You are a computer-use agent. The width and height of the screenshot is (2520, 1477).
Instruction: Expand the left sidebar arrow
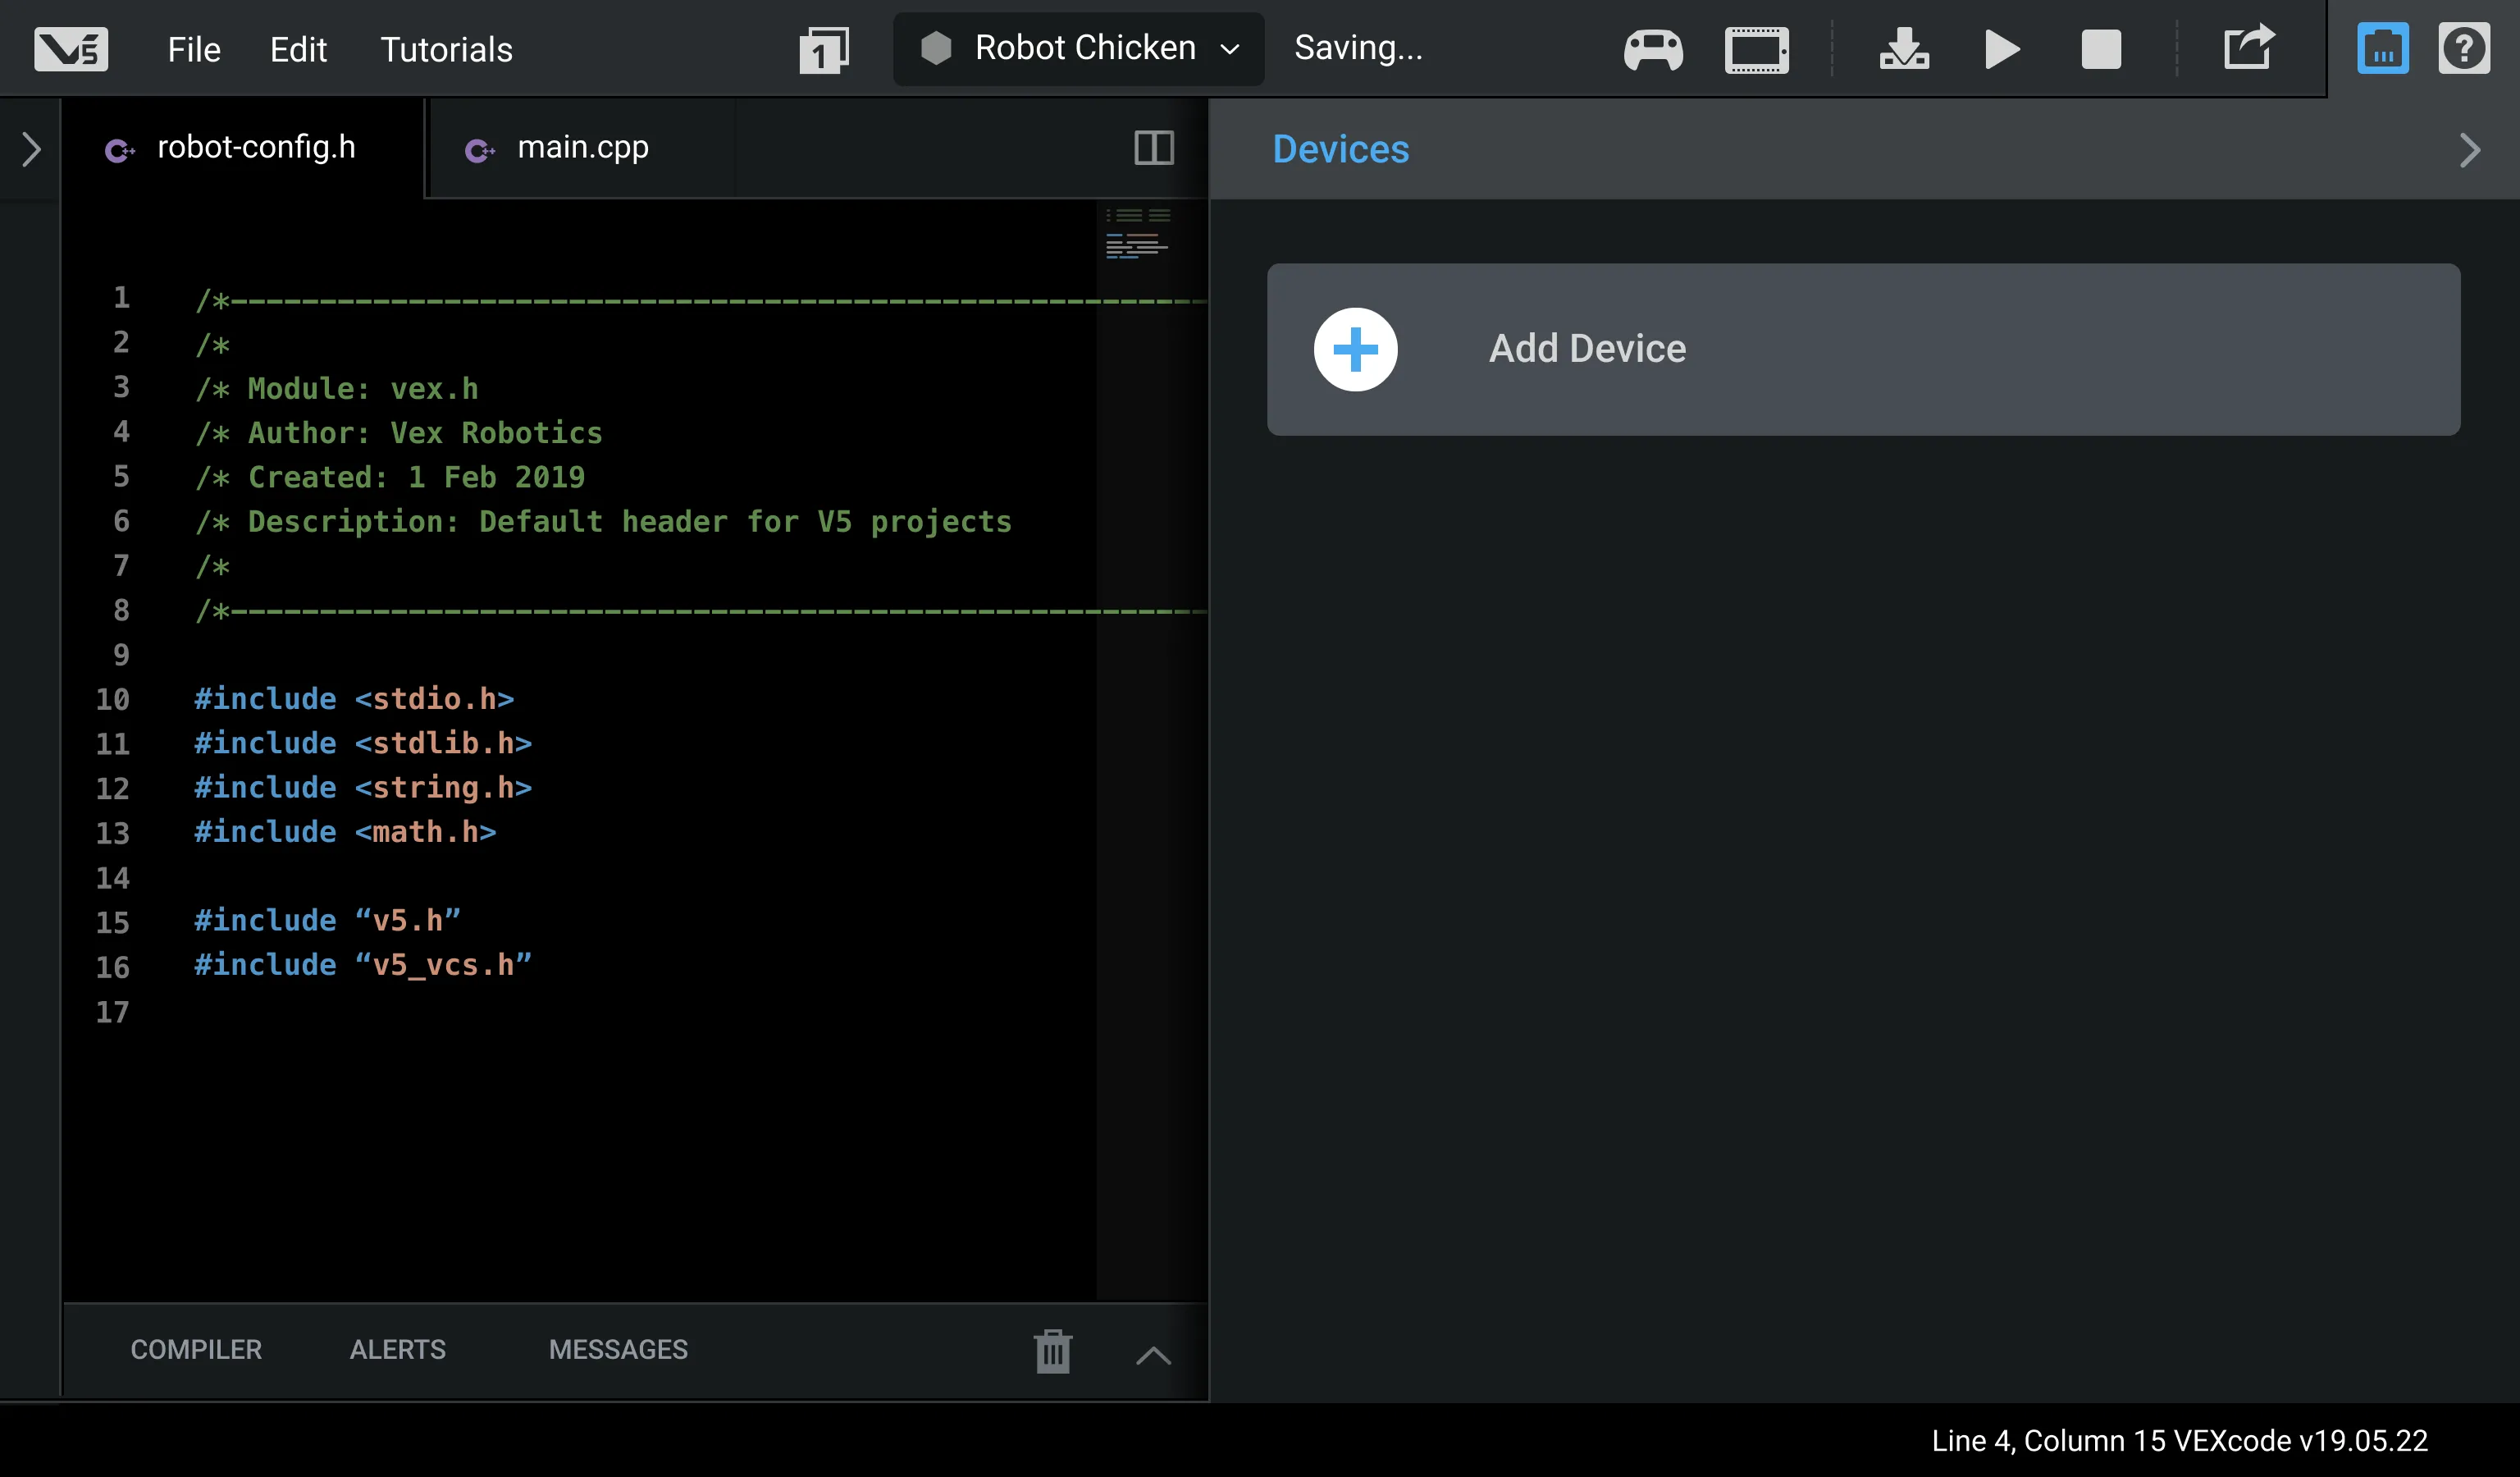(x=31, y=149)
